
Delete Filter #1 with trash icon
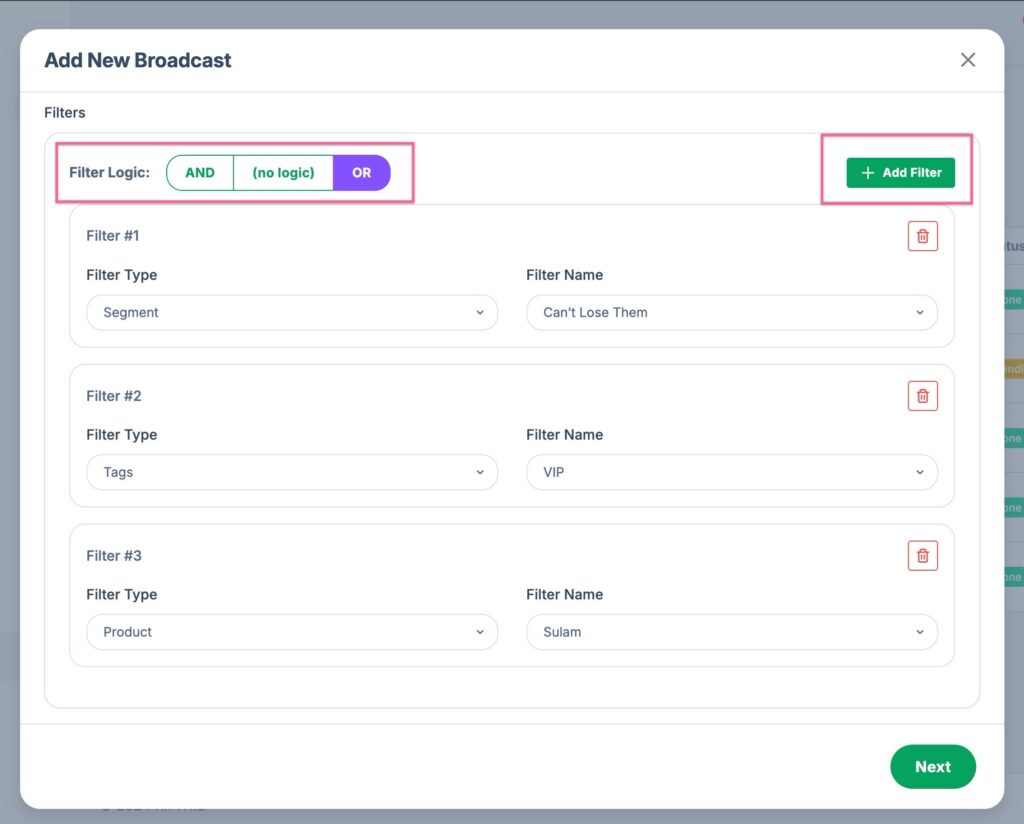coord(922,236)
